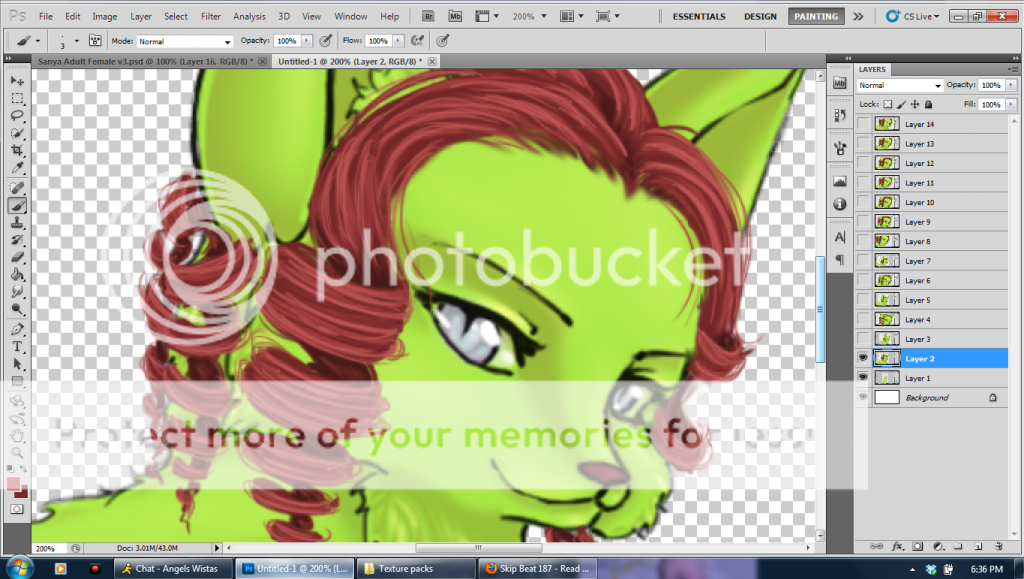Viewport: 1024px width, 579px height.
Task: Enable airbrush mode next to Flow
Action: (x=416, y=41)
